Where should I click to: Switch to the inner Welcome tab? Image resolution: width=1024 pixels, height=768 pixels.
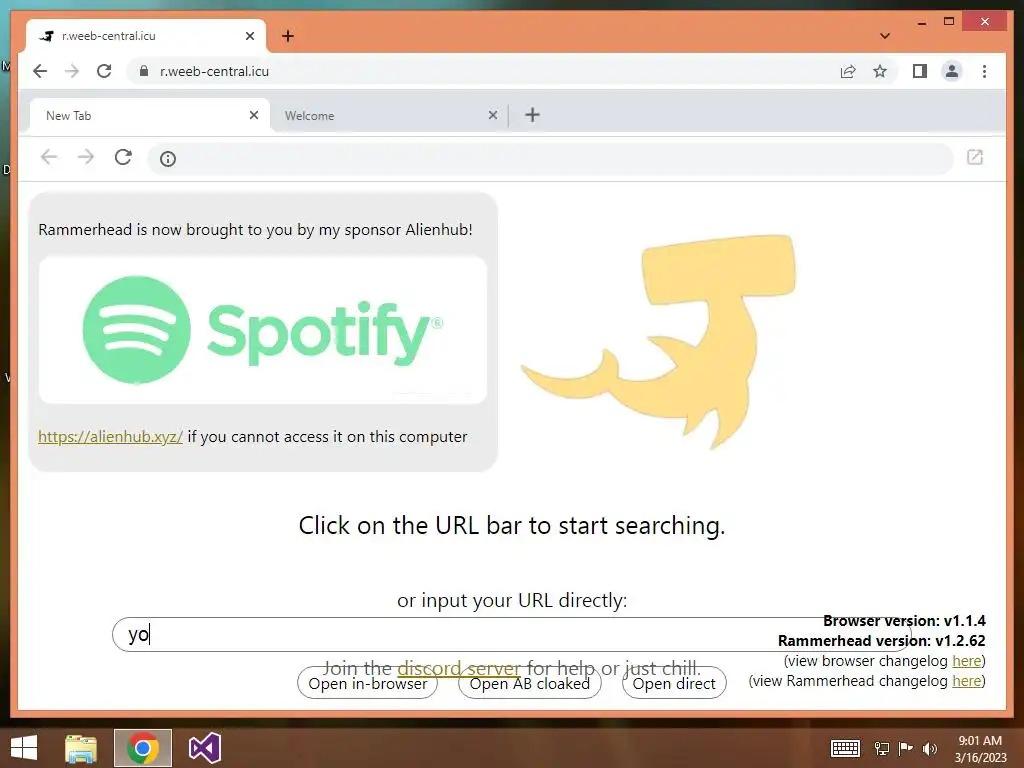[x=389, y=116]
